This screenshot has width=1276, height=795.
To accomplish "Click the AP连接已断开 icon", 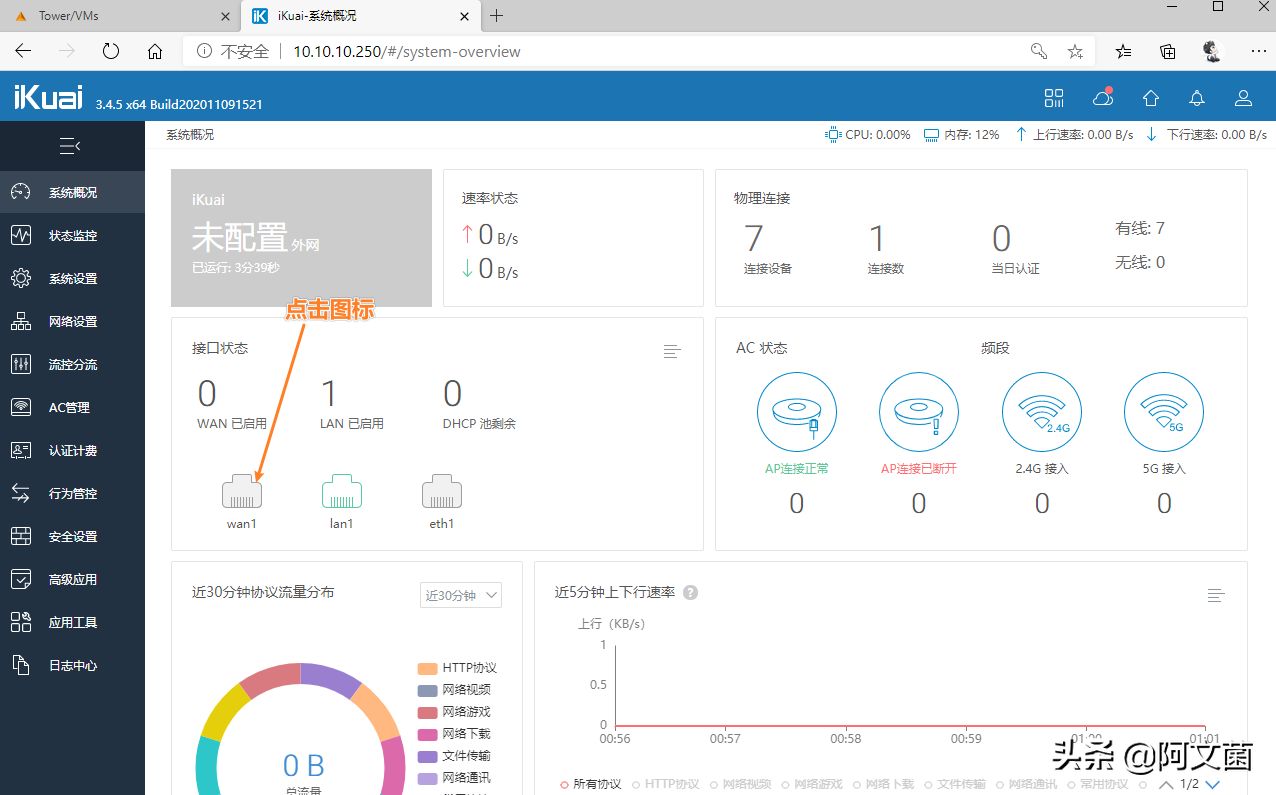I will point(919,412).
